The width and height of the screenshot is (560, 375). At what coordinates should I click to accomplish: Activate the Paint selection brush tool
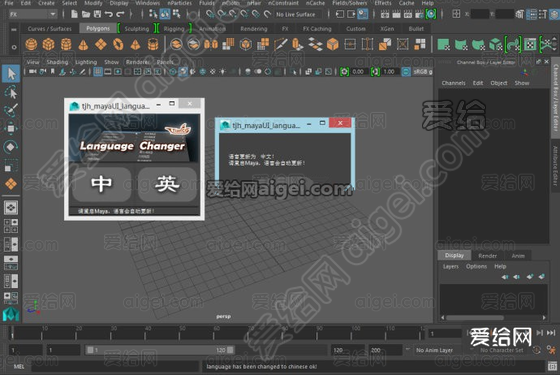(11, 110)
